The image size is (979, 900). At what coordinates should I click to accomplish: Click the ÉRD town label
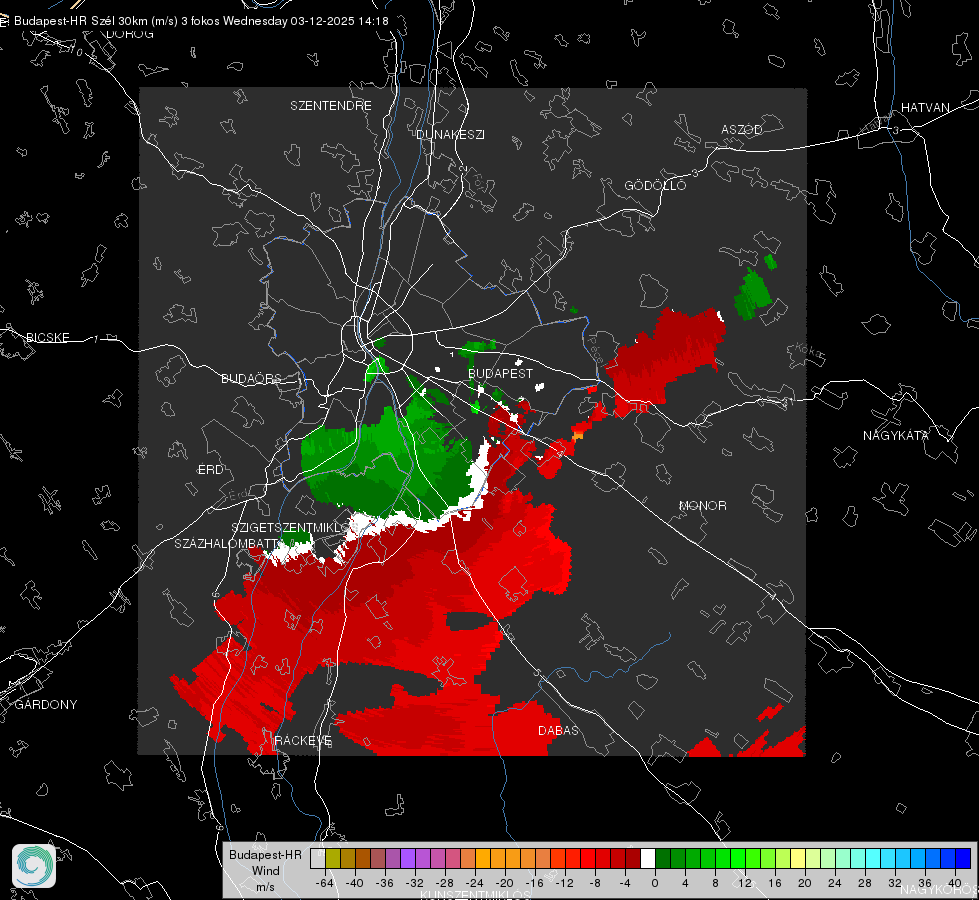pos(210,470)
